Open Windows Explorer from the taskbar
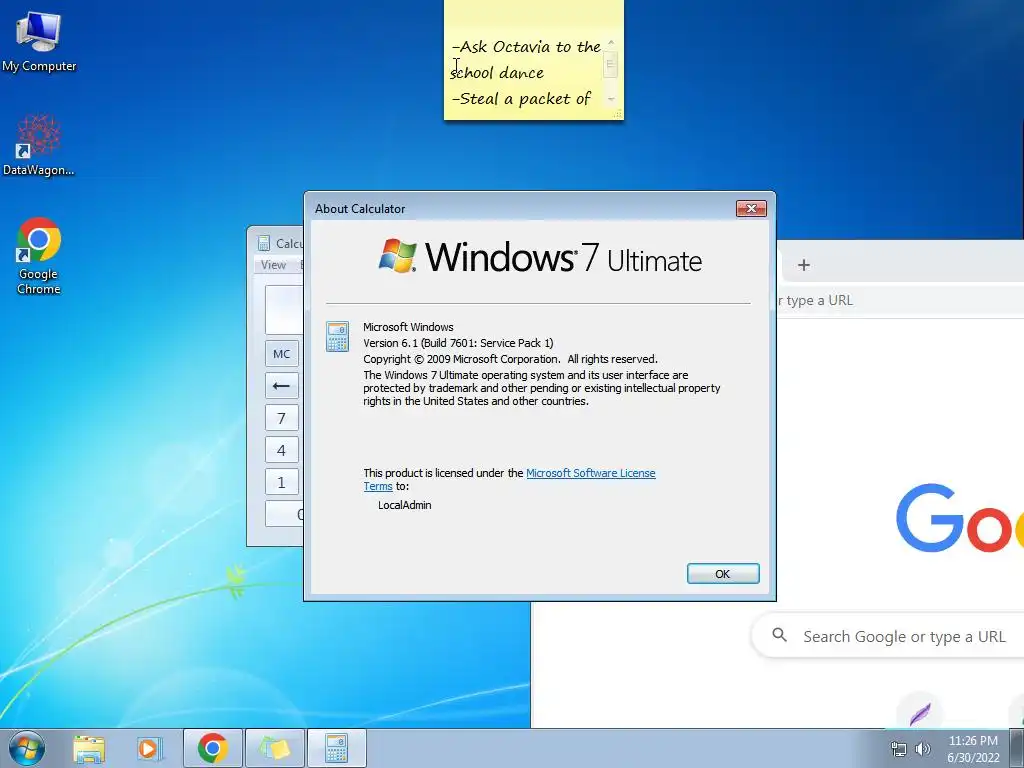 (x=89, y=748)
